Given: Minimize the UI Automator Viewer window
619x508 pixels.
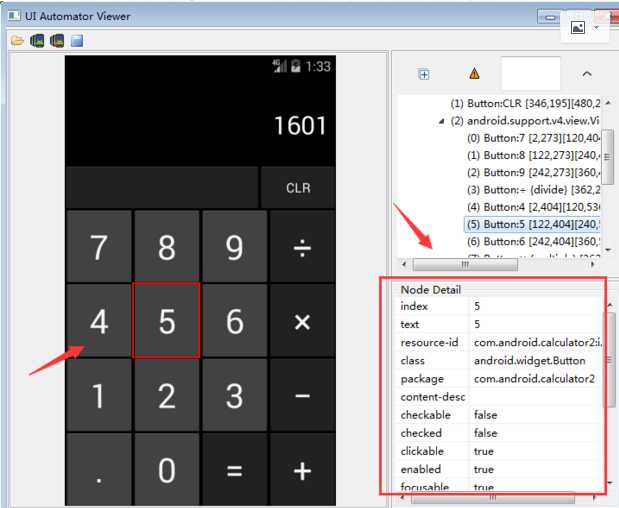Looking at the screenshot, I should pyautogui.click(x=550, y=17).
